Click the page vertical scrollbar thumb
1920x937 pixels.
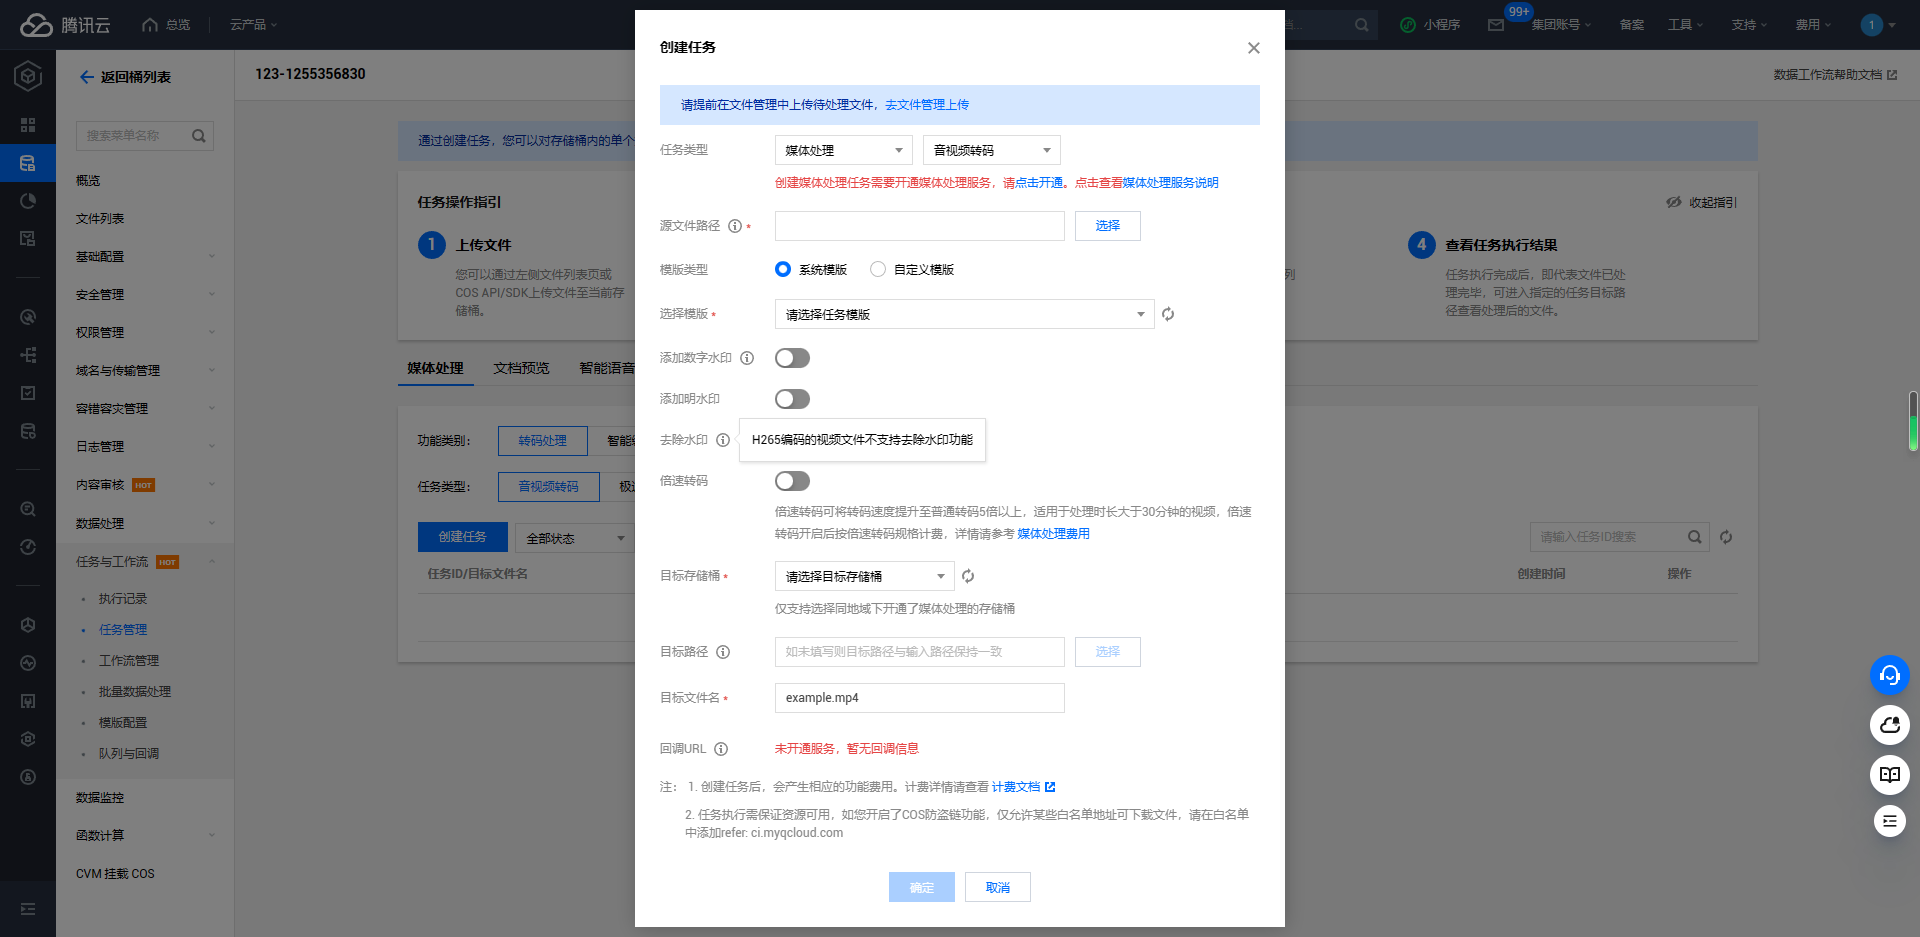click(x=1912, y=420)
